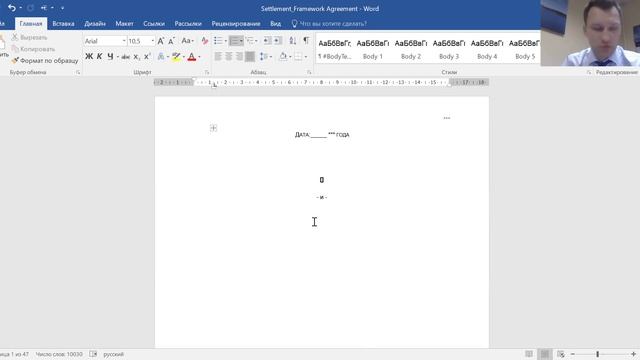Switch to the Ссылки tab
Image resolution: width=640 pixels, height=360 pixels.
[154, 24]
